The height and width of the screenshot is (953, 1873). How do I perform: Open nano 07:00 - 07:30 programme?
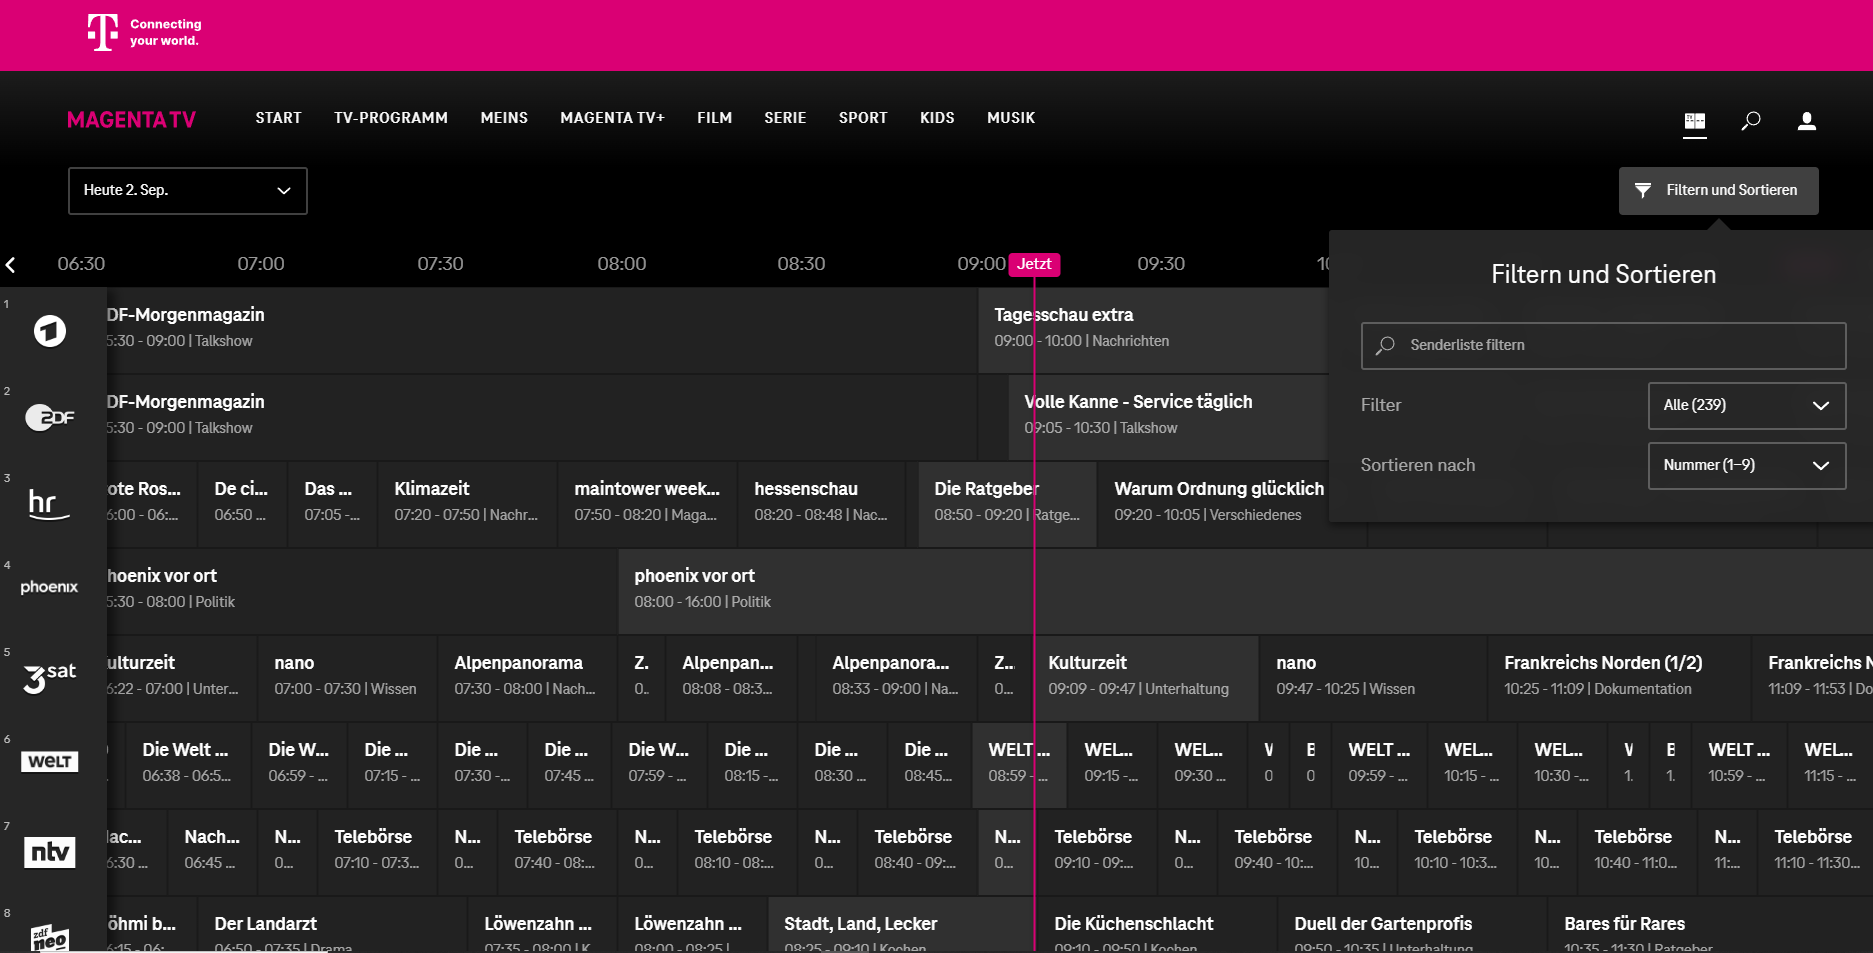347,678
